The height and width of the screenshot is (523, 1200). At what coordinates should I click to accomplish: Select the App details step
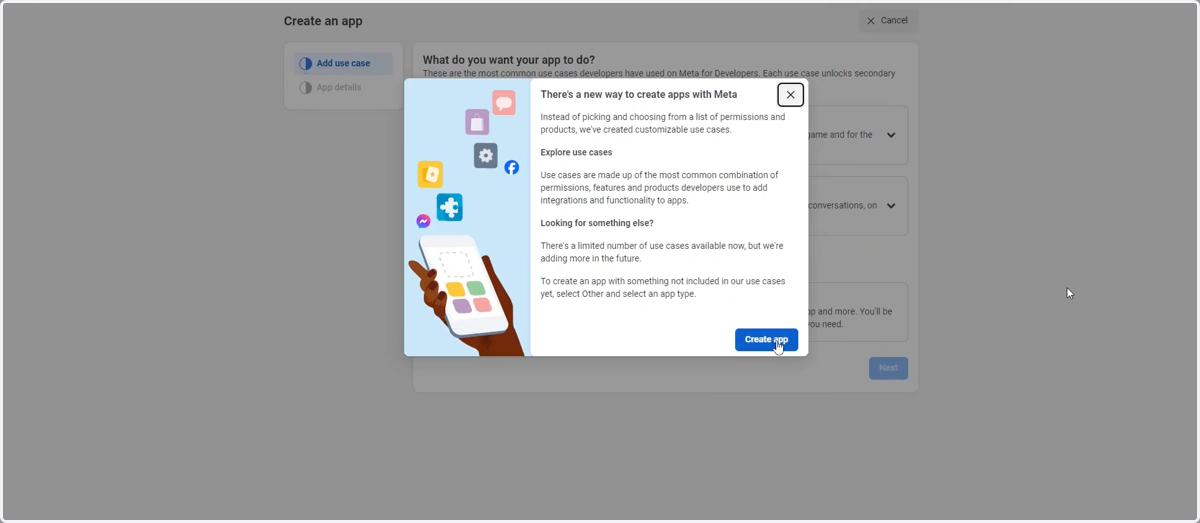[343, 88]
